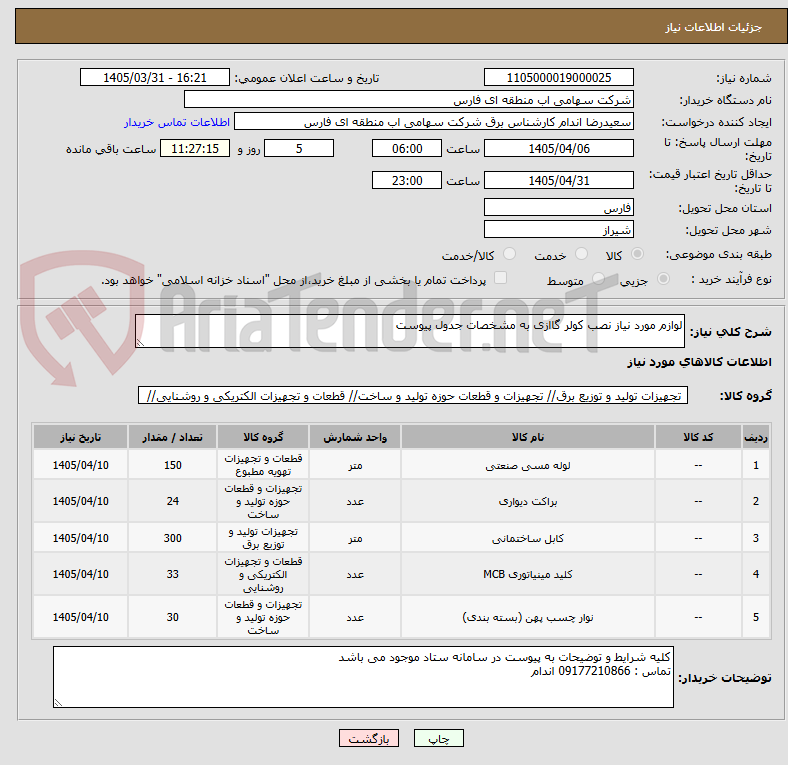
Task: Select the لوله مسی صنعتی row
Action: pos(401,465)
